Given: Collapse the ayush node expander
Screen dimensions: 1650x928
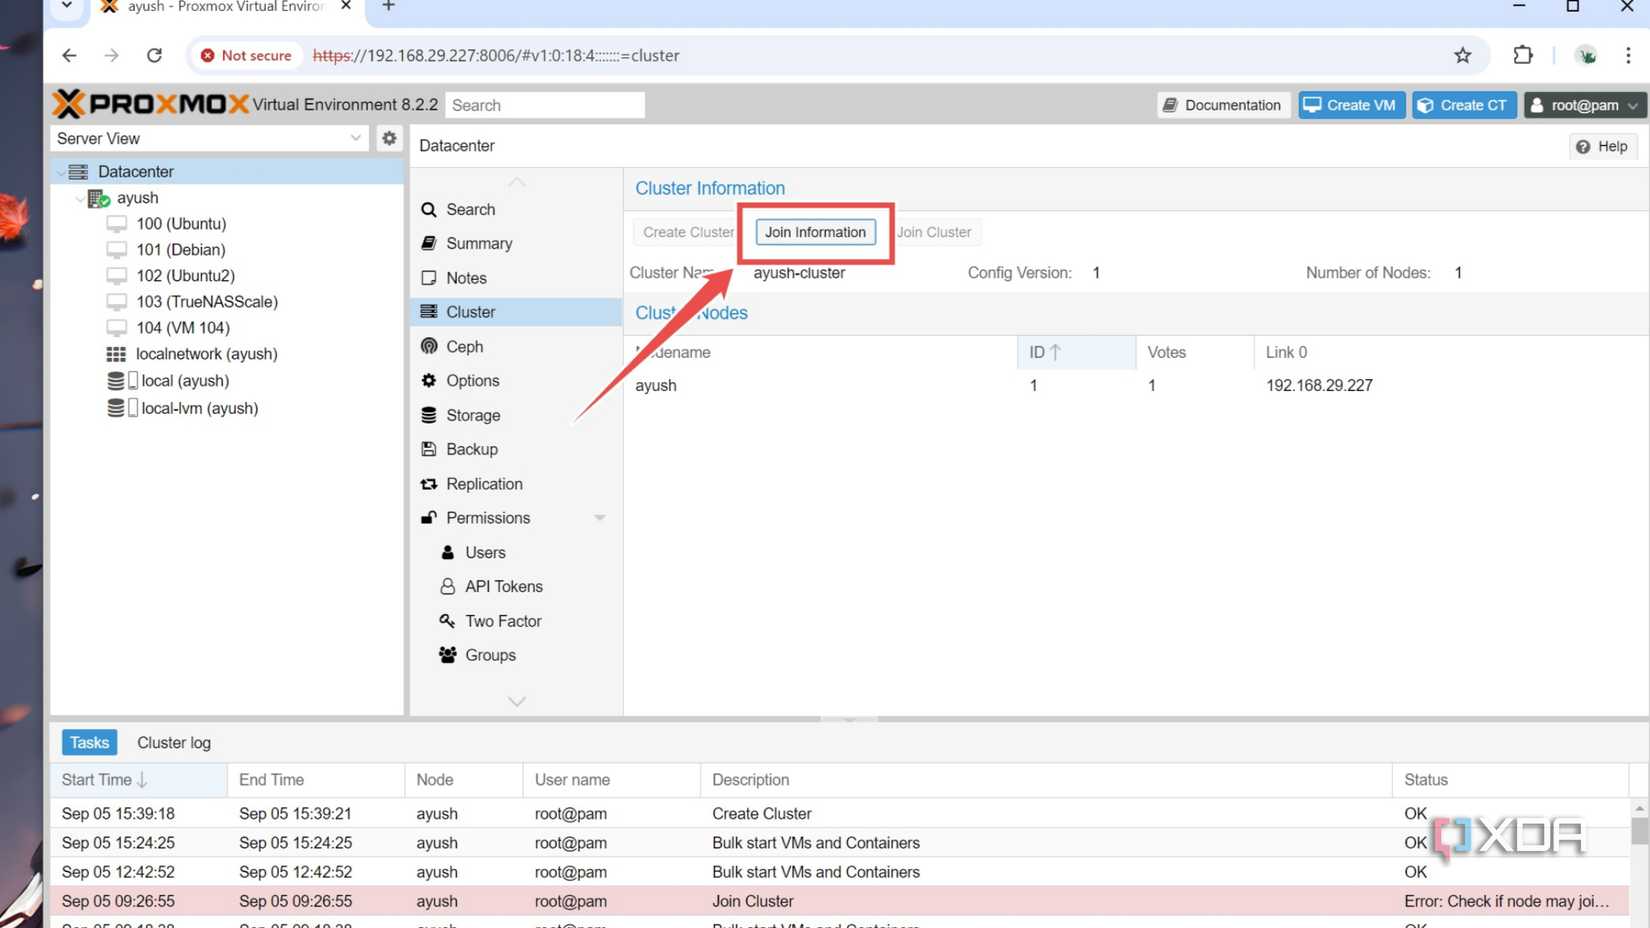Looking at the screenshot, I should [x=79, y=198].
